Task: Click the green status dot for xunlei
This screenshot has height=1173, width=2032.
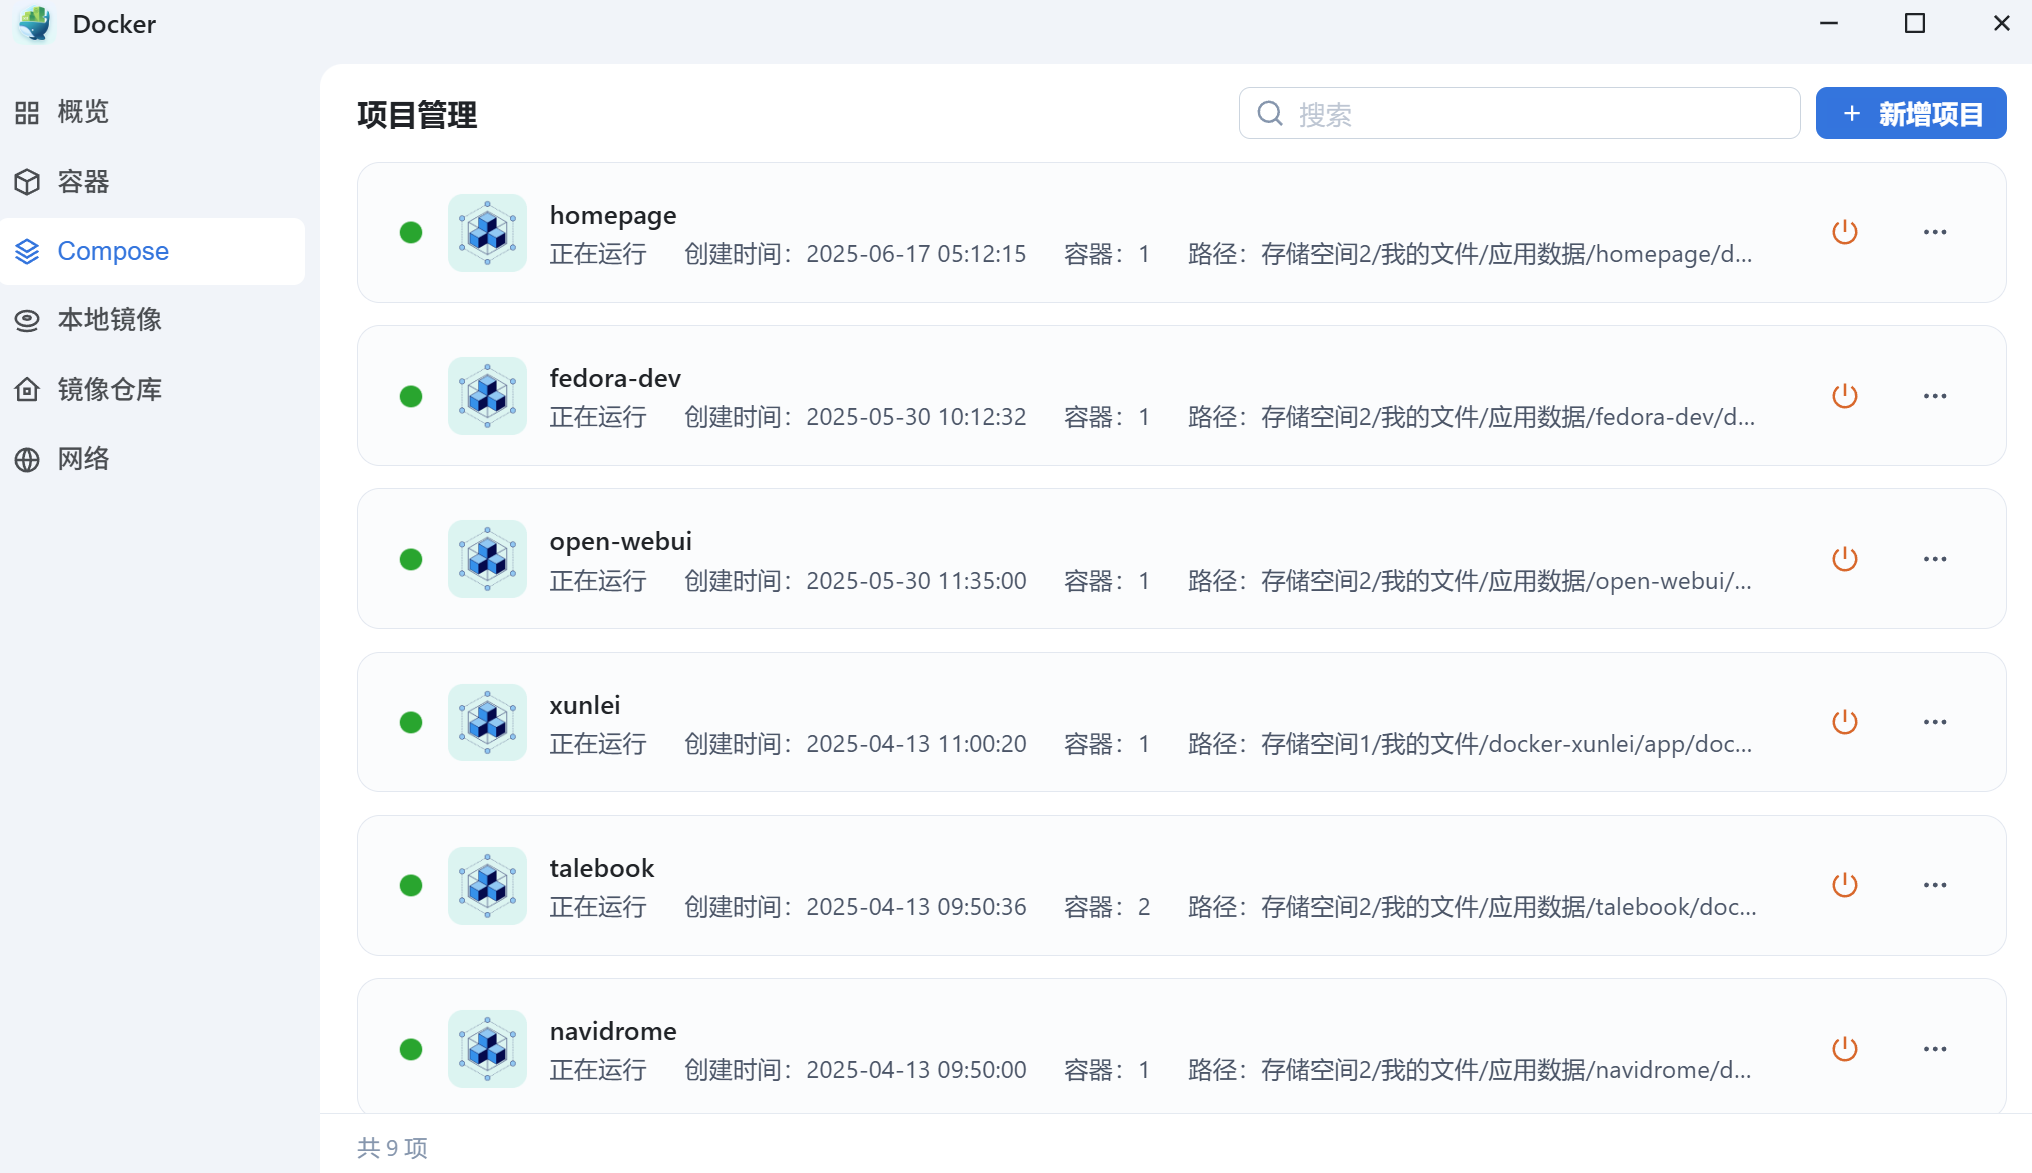Action: [411, 722]
